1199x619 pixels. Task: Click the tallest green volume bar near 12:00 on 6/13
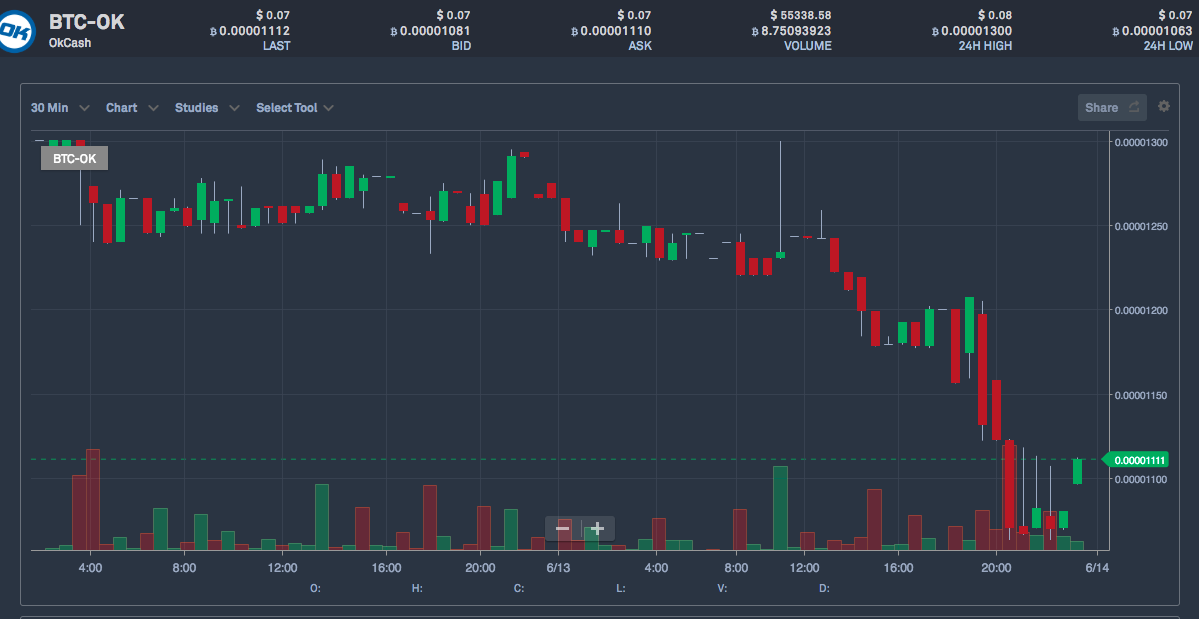[780, 507]
